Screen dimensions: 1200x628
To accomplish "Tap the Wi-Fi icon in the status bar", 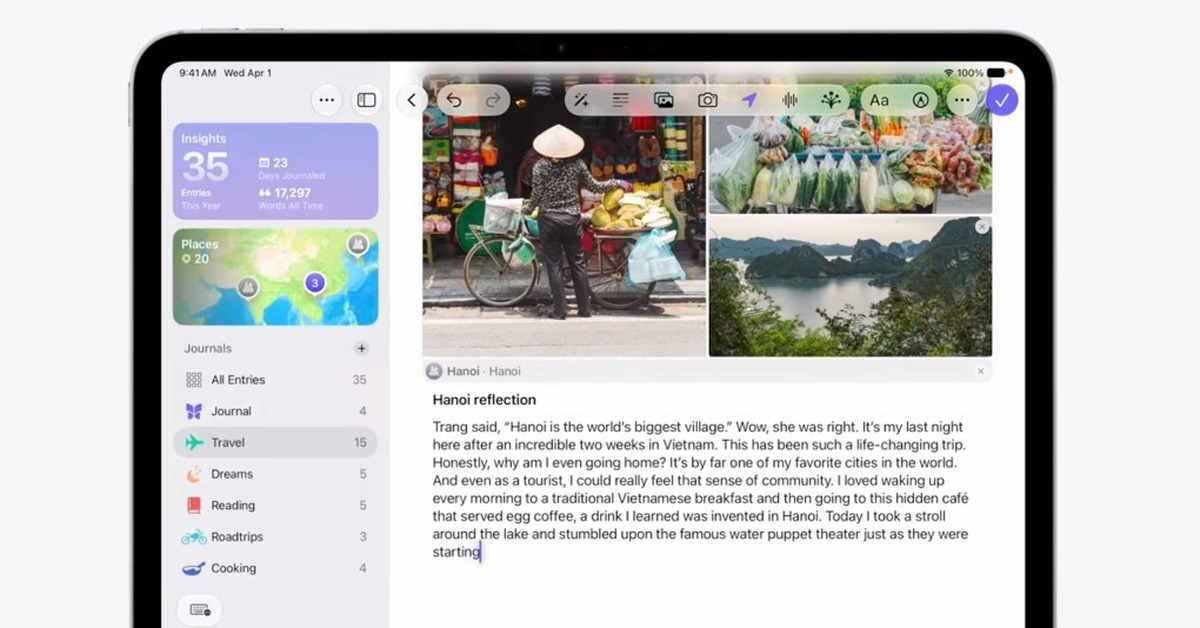I will pos(948,73).
